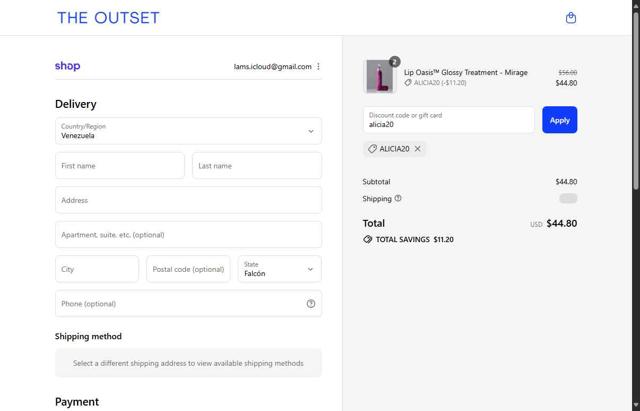Click the discount code input field
Viewport: 640px width, 411px height.
pos(449,120)
